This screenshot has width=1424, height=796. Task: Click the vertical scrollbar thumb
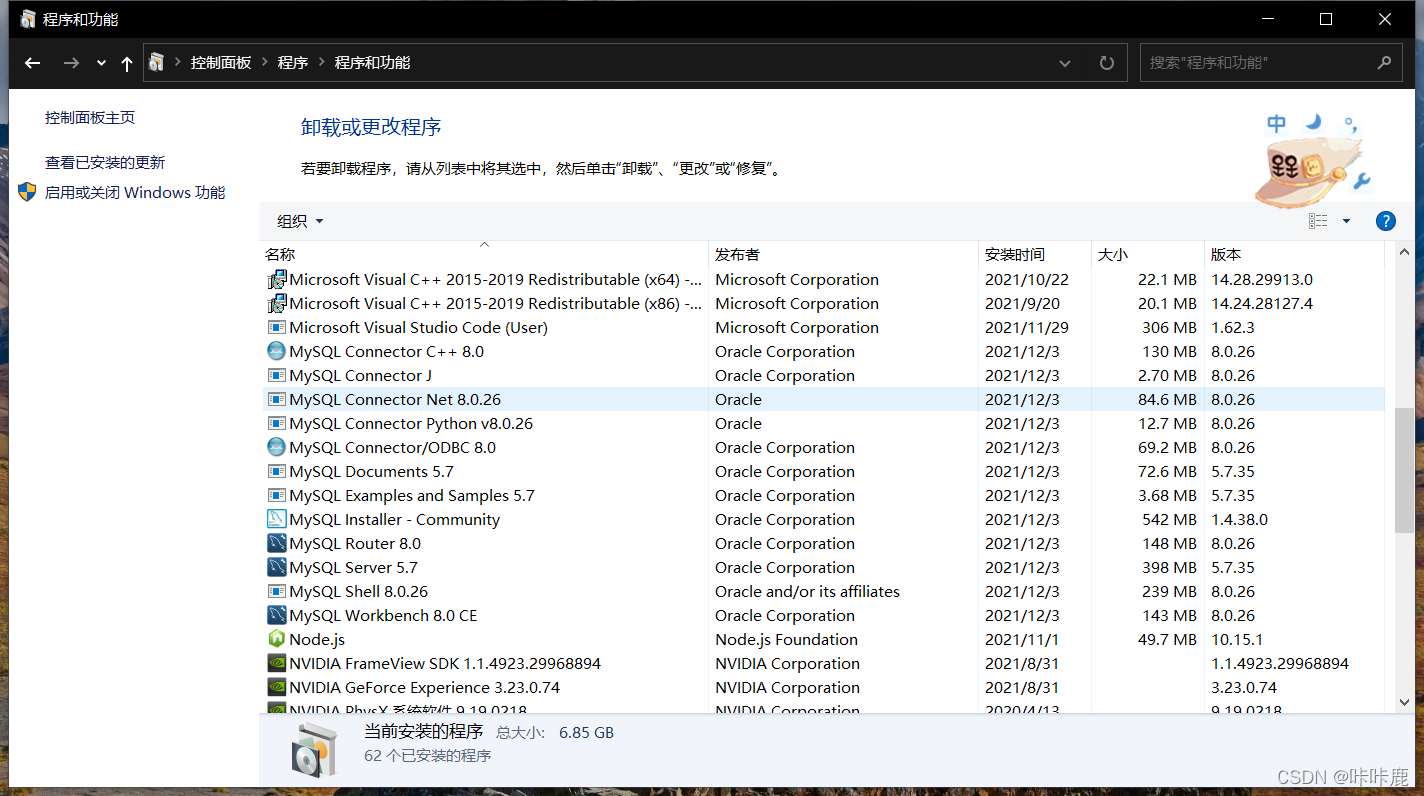pos(1404,469)
